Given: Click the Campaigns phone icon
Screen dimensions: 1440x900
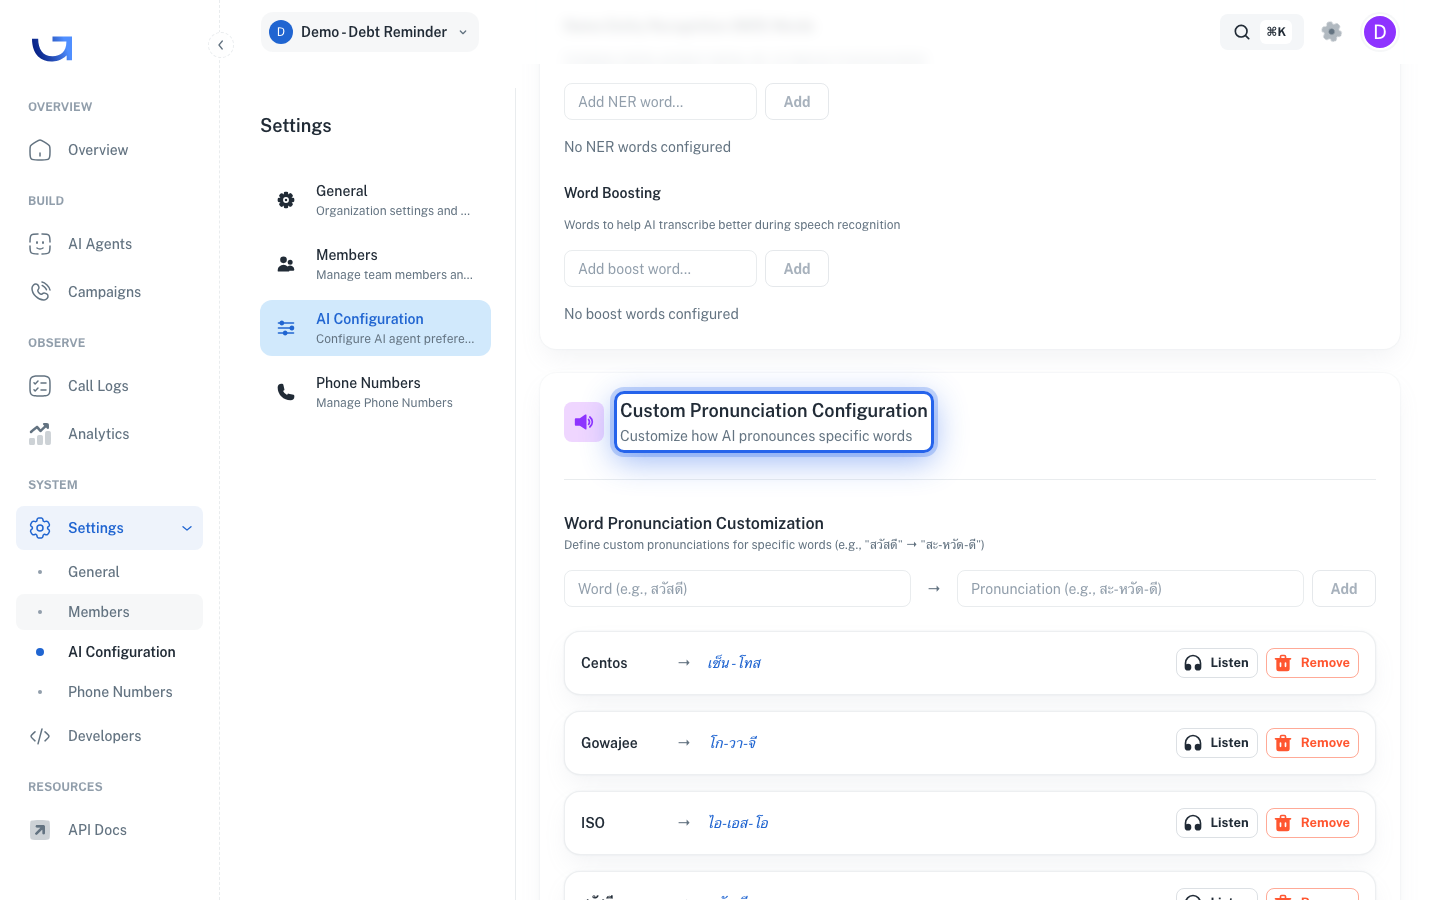Looking at the screenshot, I should 40,292.
